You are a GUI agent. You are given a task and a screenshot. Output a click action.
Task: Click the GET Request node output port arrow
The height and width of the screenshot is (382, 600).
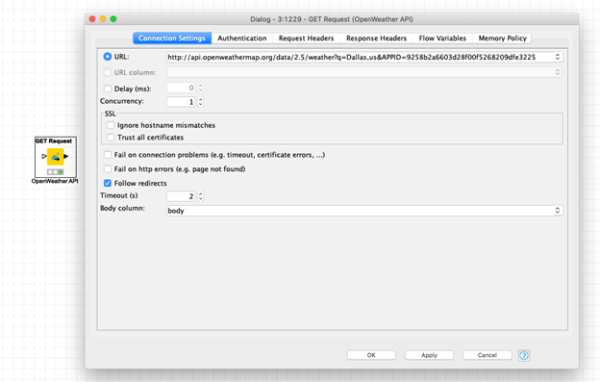(x=66, y=156)
